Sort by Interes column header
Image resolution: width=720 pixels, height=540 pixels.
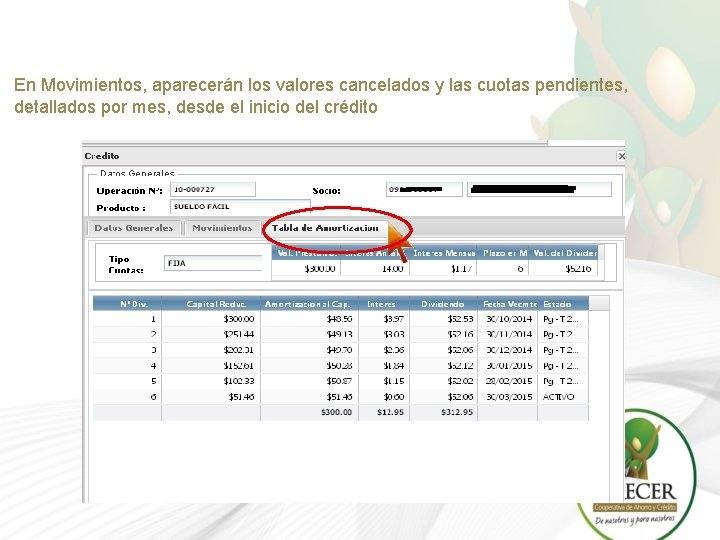[384, 304]
